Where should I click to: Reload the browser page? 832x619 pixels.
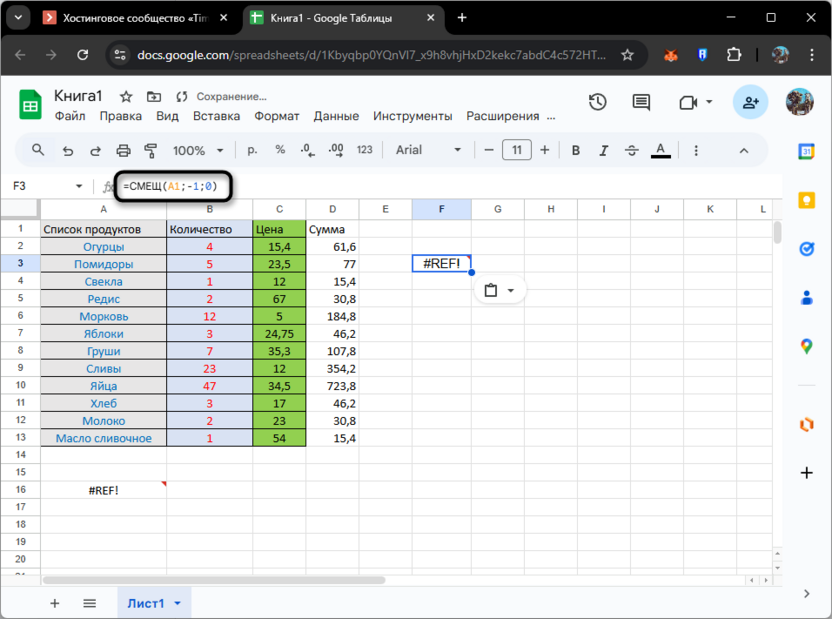(83, 55)
